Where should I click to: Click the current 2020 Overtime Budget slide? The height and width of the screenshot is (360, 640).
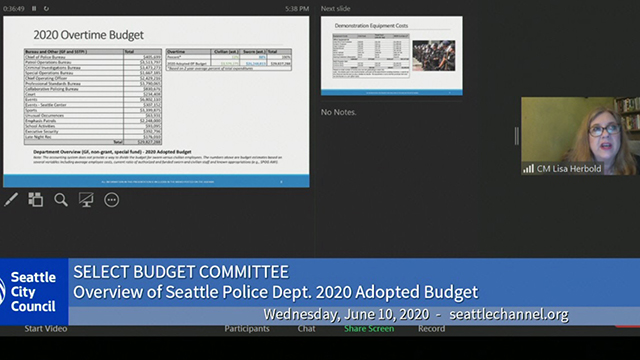click(156, 102)
